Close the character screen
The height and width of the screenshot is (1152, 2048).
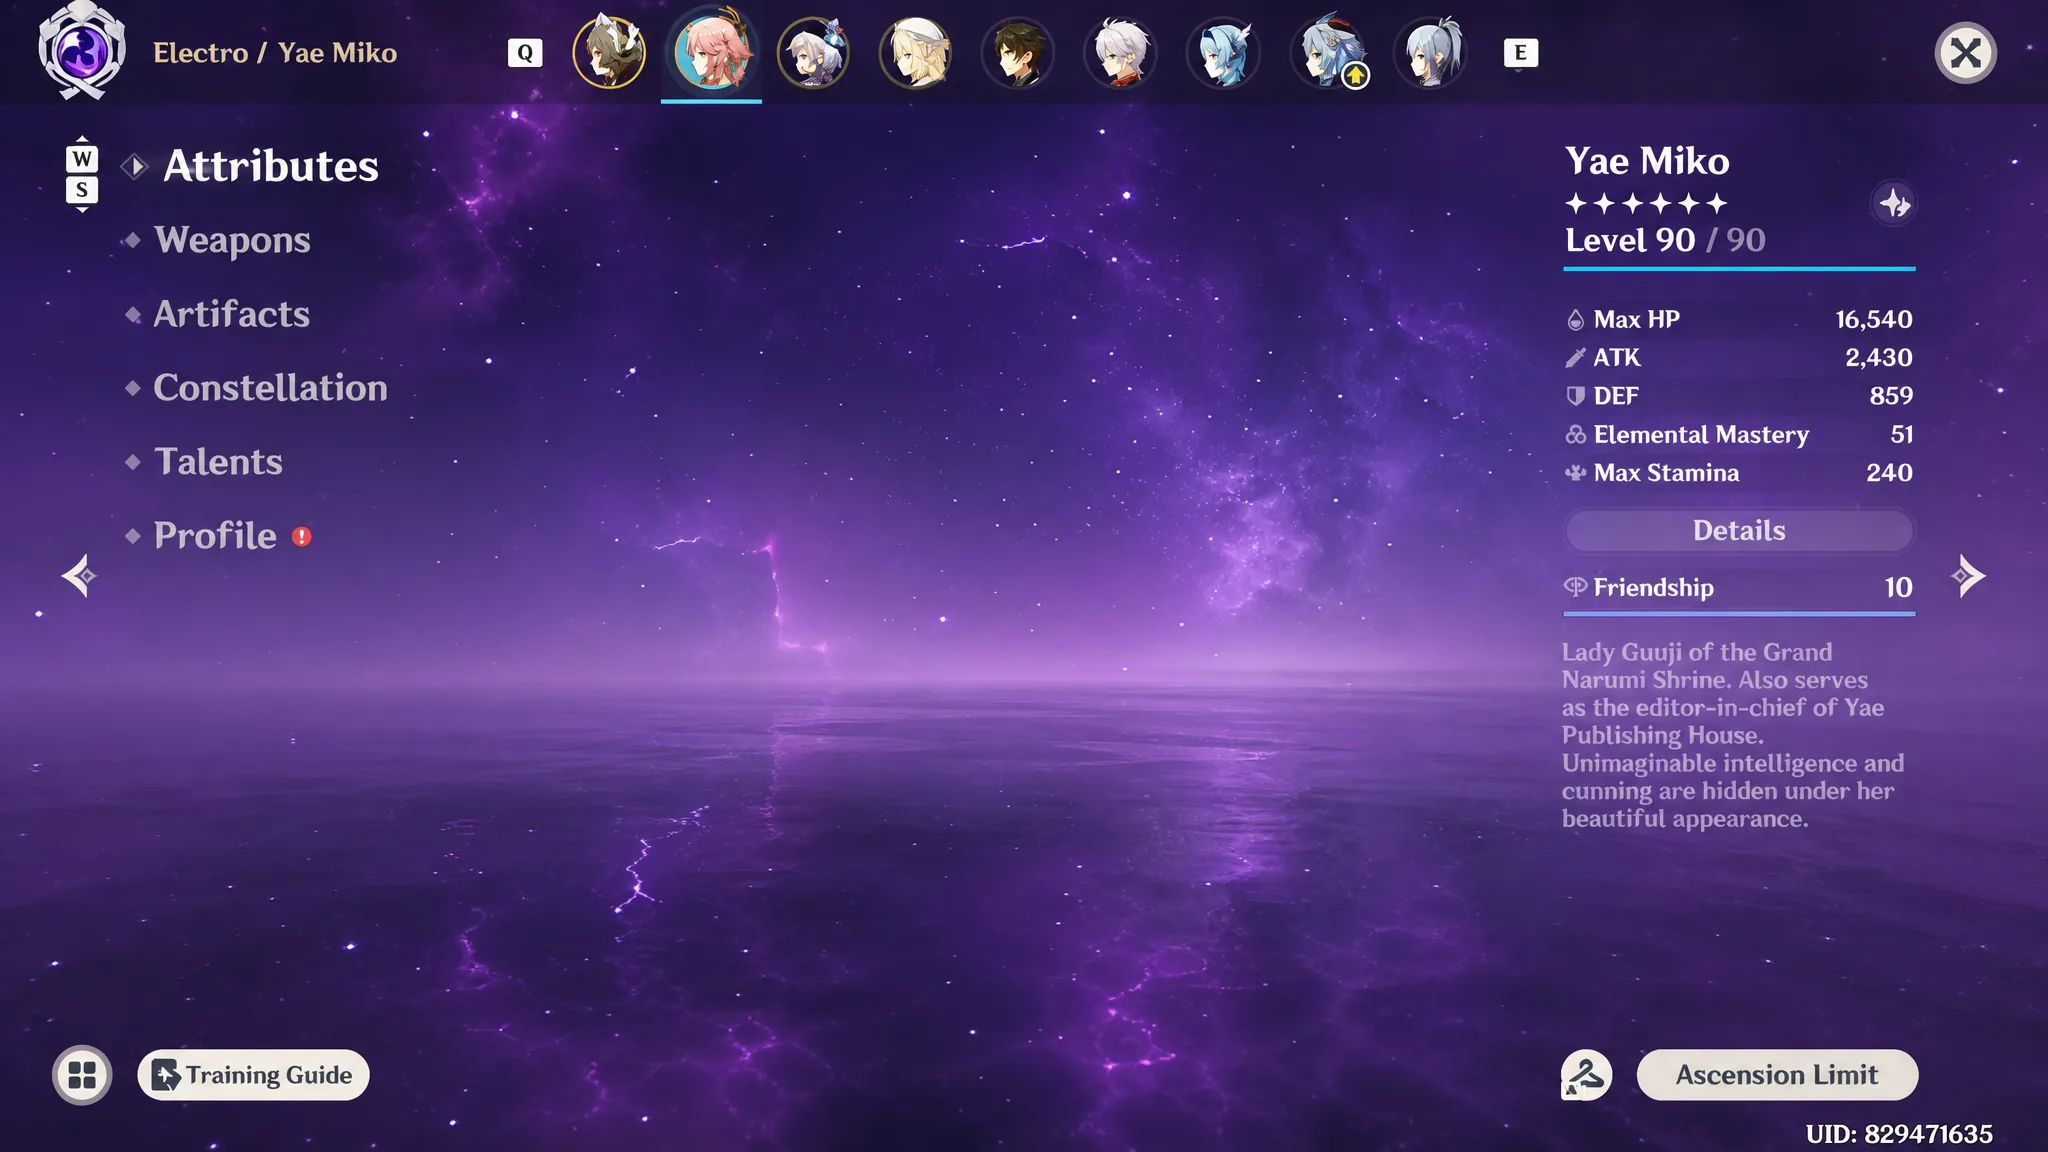pos(1965,53)
